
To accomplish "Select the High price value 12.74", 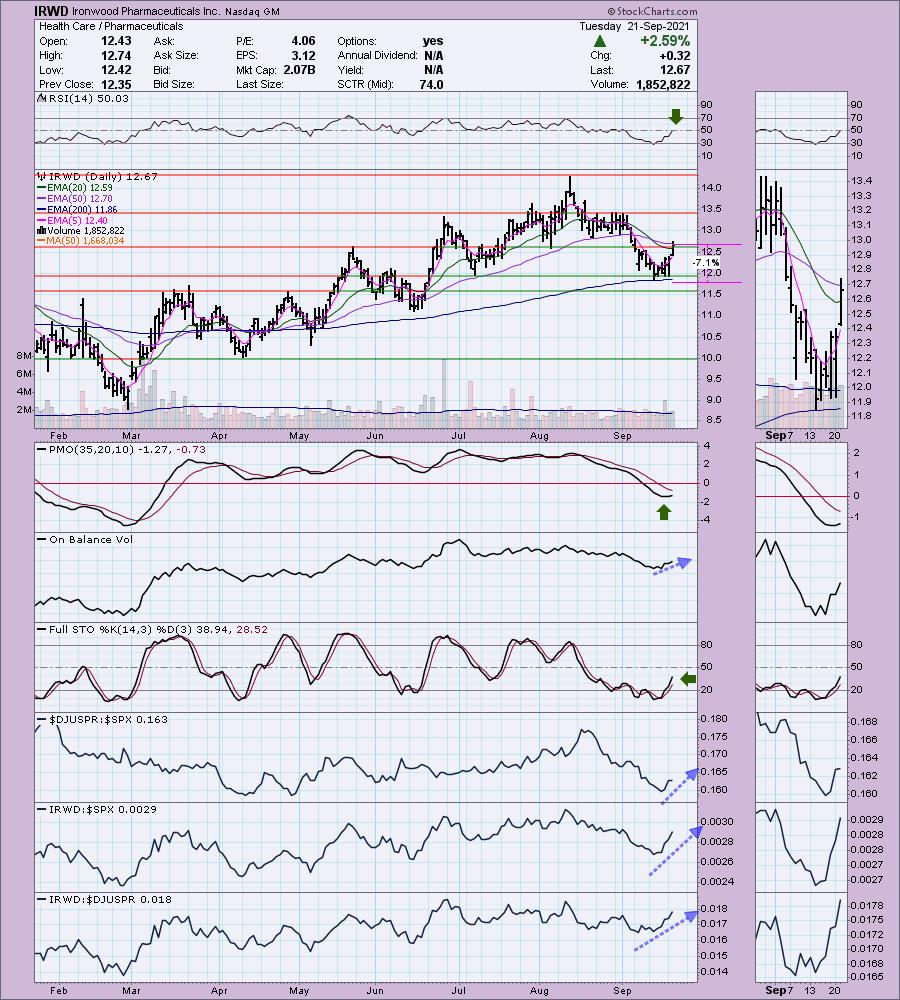I will coord(116,55).
